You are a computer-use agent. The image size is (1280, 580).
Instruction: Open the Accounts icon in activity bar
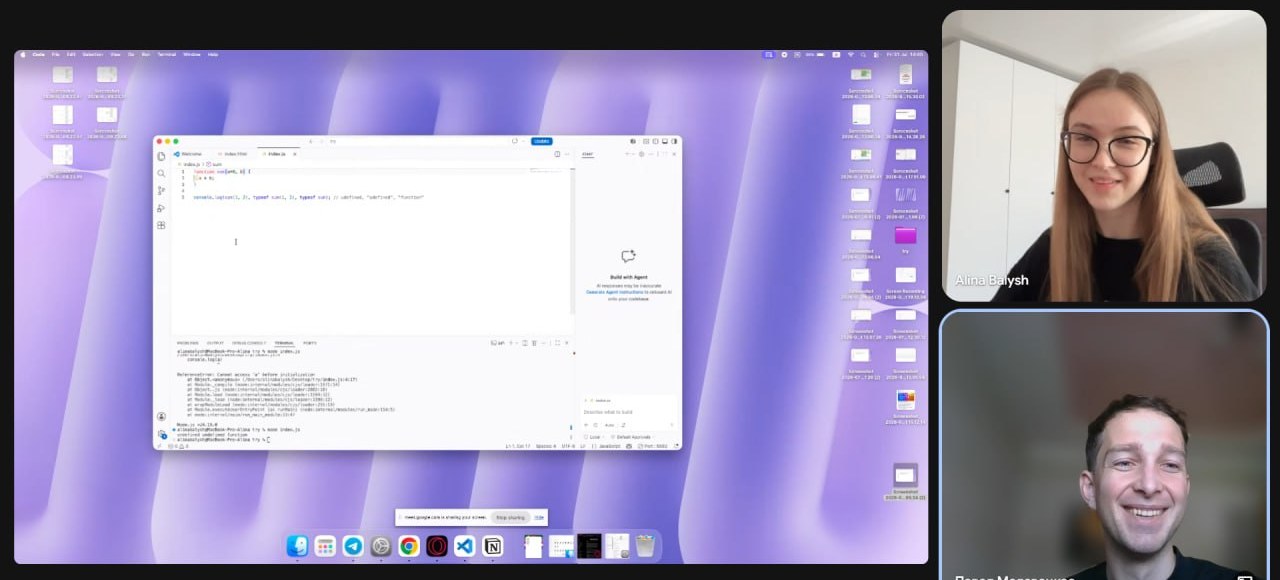161,416
